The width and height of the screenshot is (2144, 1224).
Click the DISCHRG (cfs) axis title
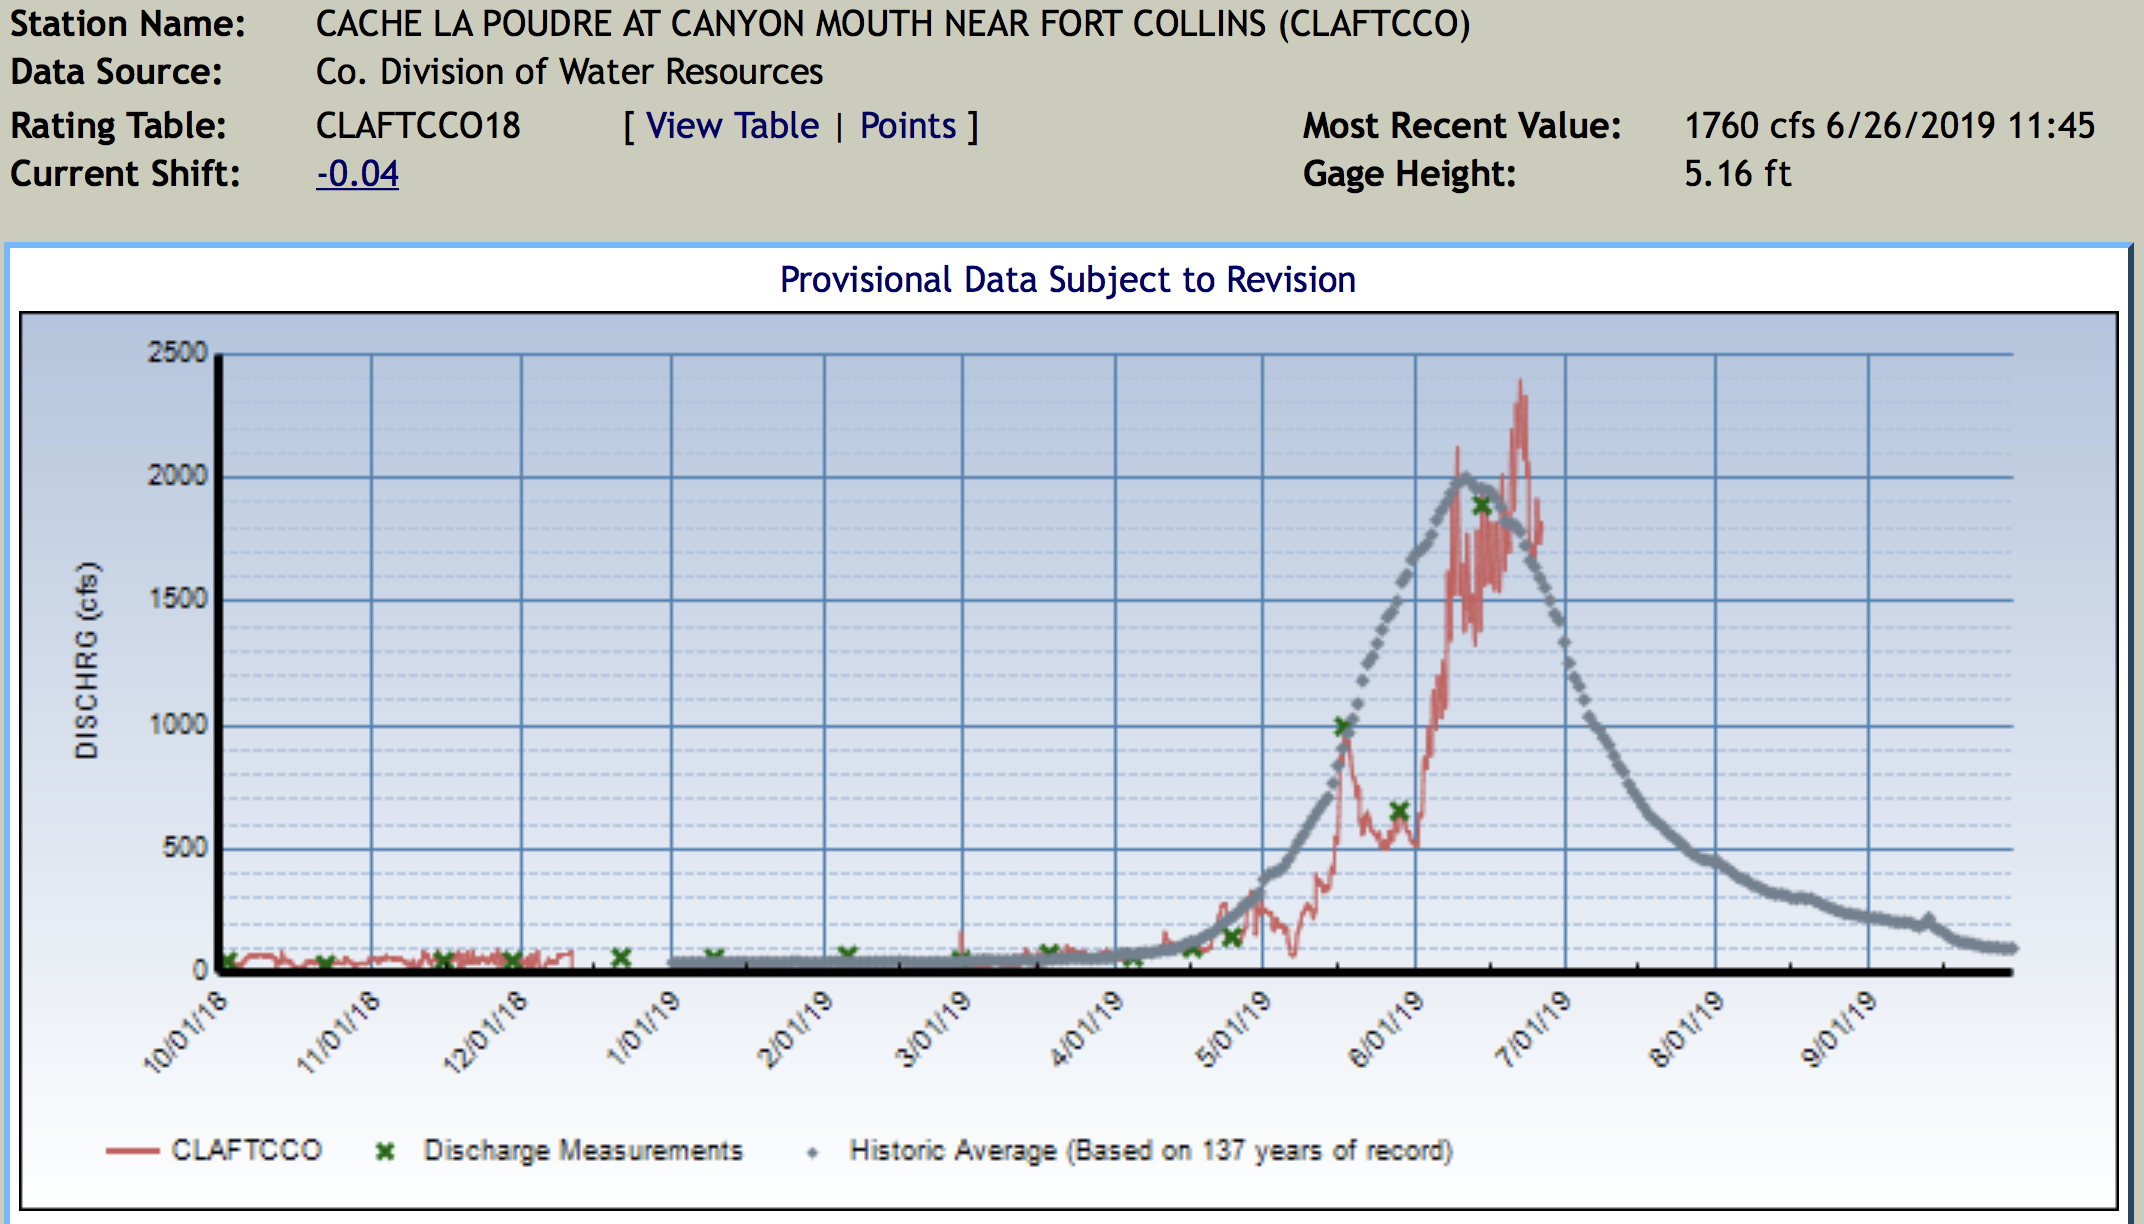[x=88, y=660]
